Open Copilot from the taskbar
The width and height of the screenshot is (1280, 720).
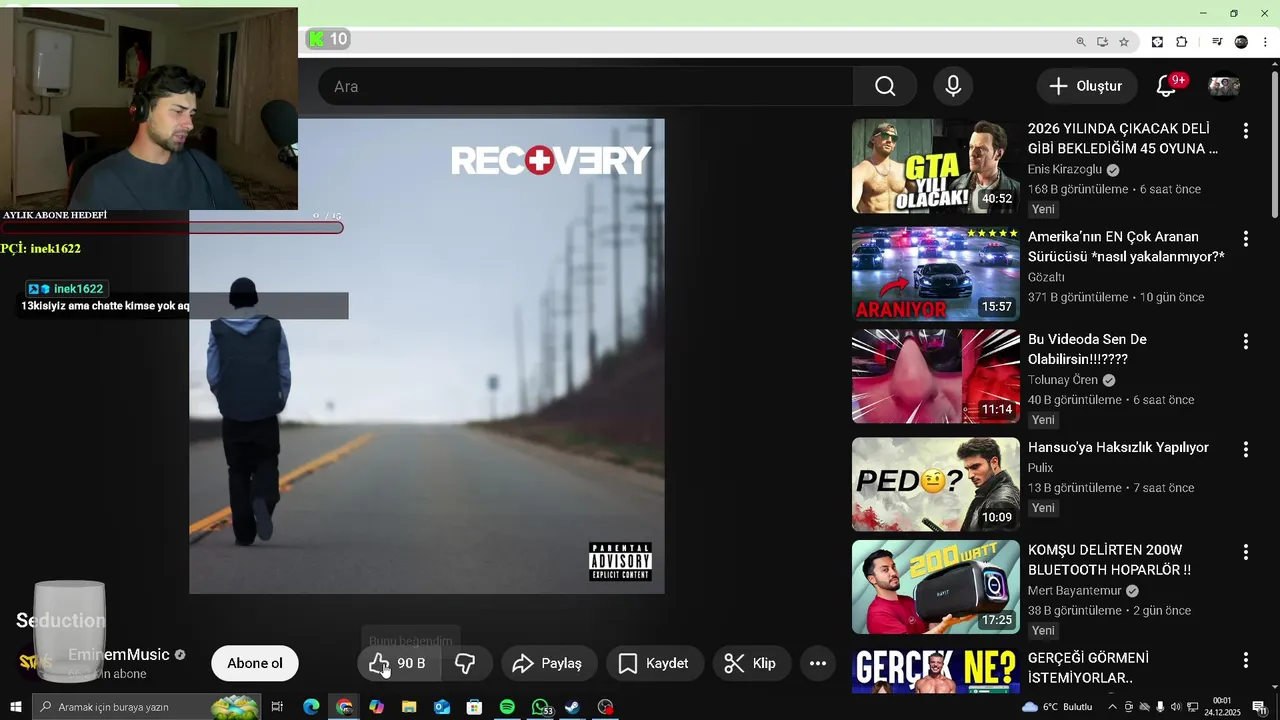tap(376, 707)
